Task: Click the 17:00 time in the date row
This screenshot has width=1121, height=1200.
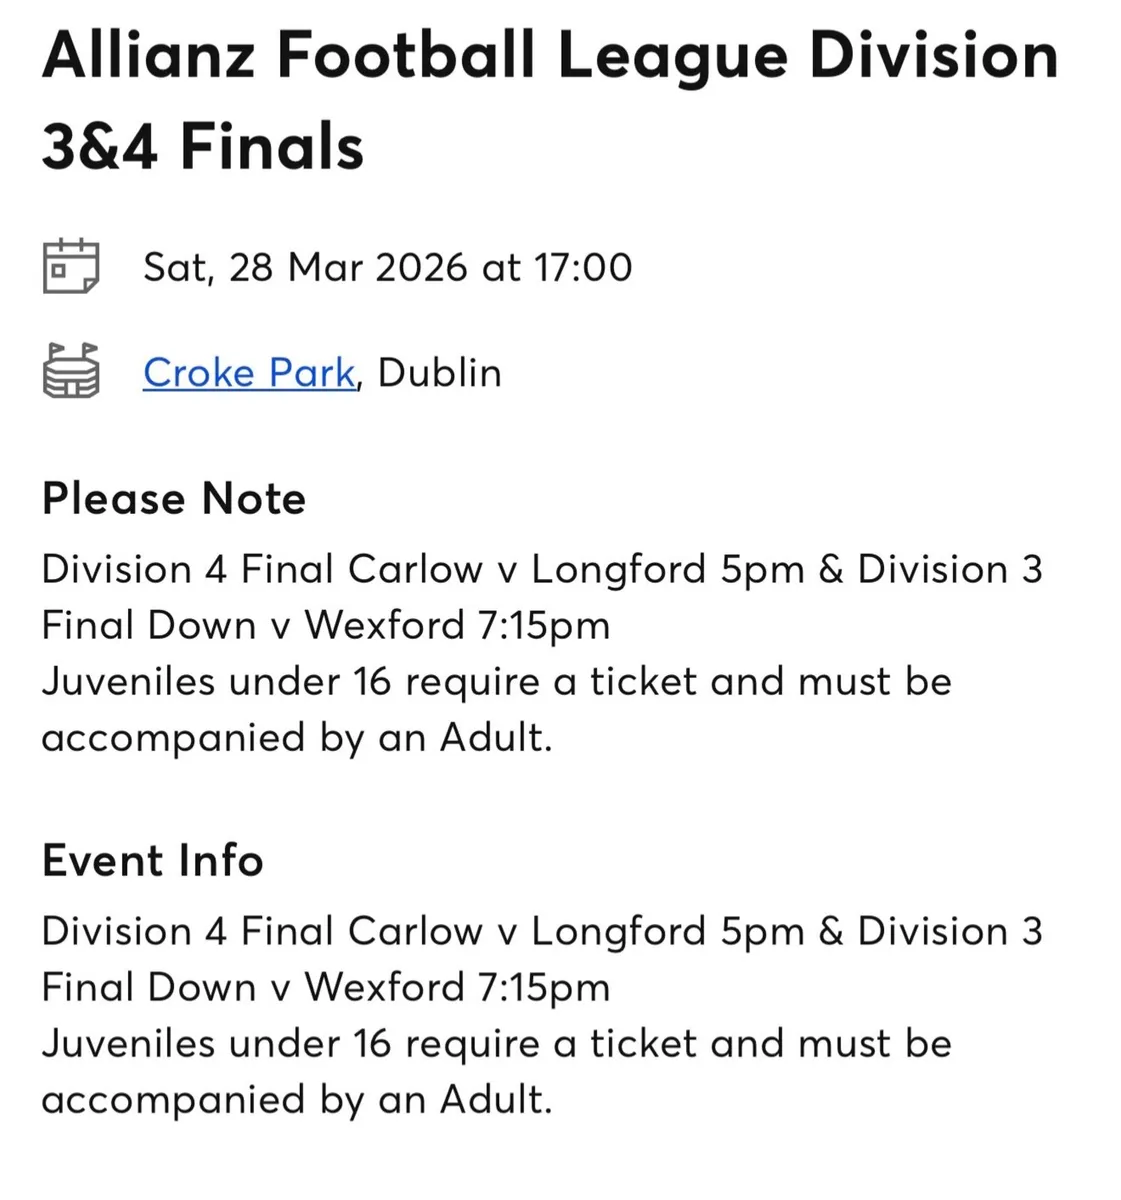Action: [583, 266]
